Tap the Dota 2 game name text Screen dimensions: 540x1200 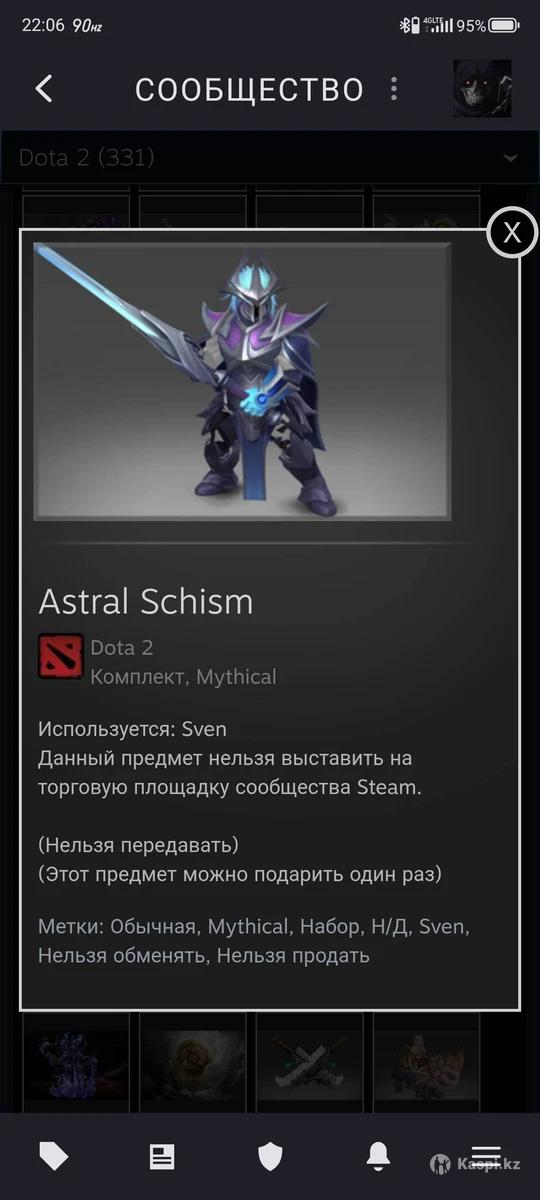[x=122, y=648]
